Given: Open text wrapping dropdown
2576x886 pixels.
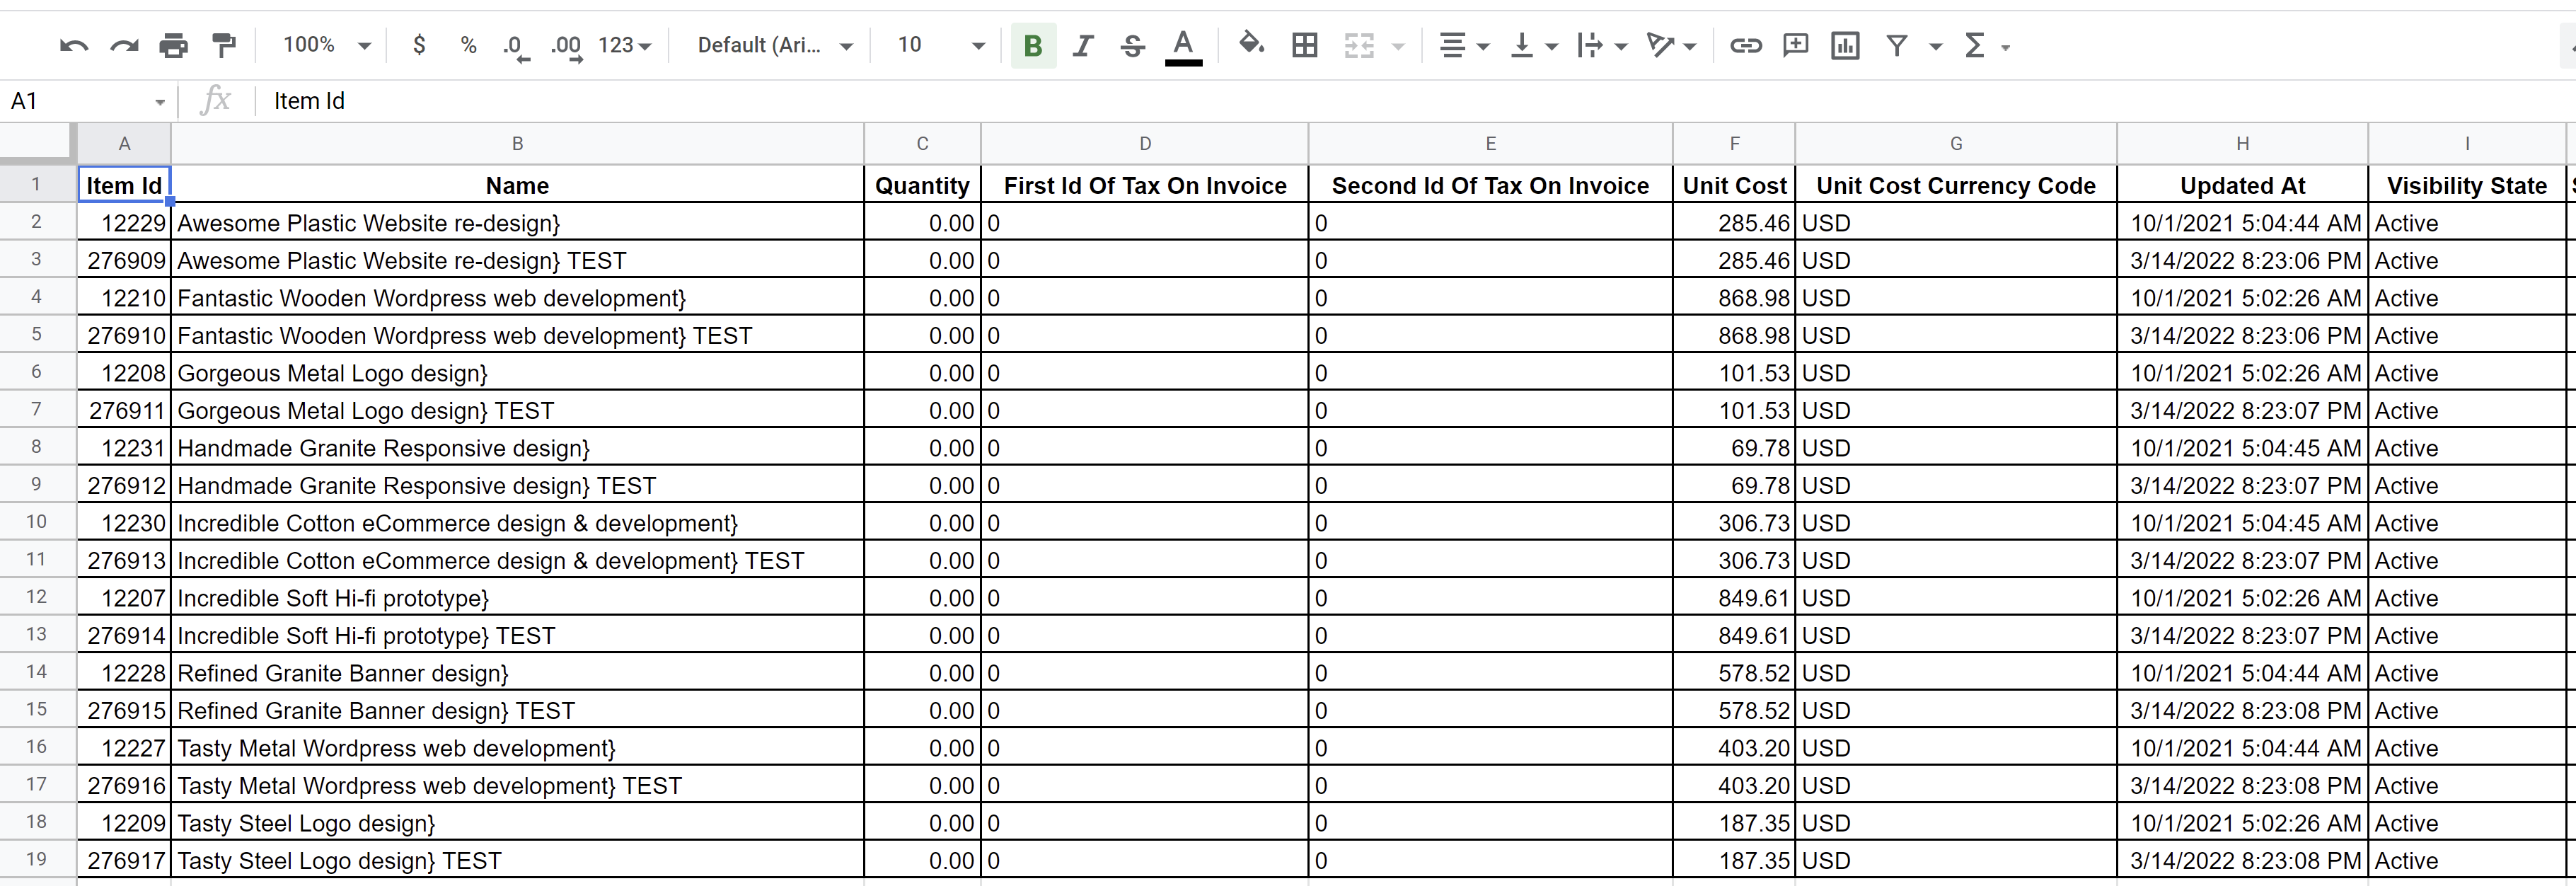Looking at the screenshot, I should click(x=1602, y=45).
